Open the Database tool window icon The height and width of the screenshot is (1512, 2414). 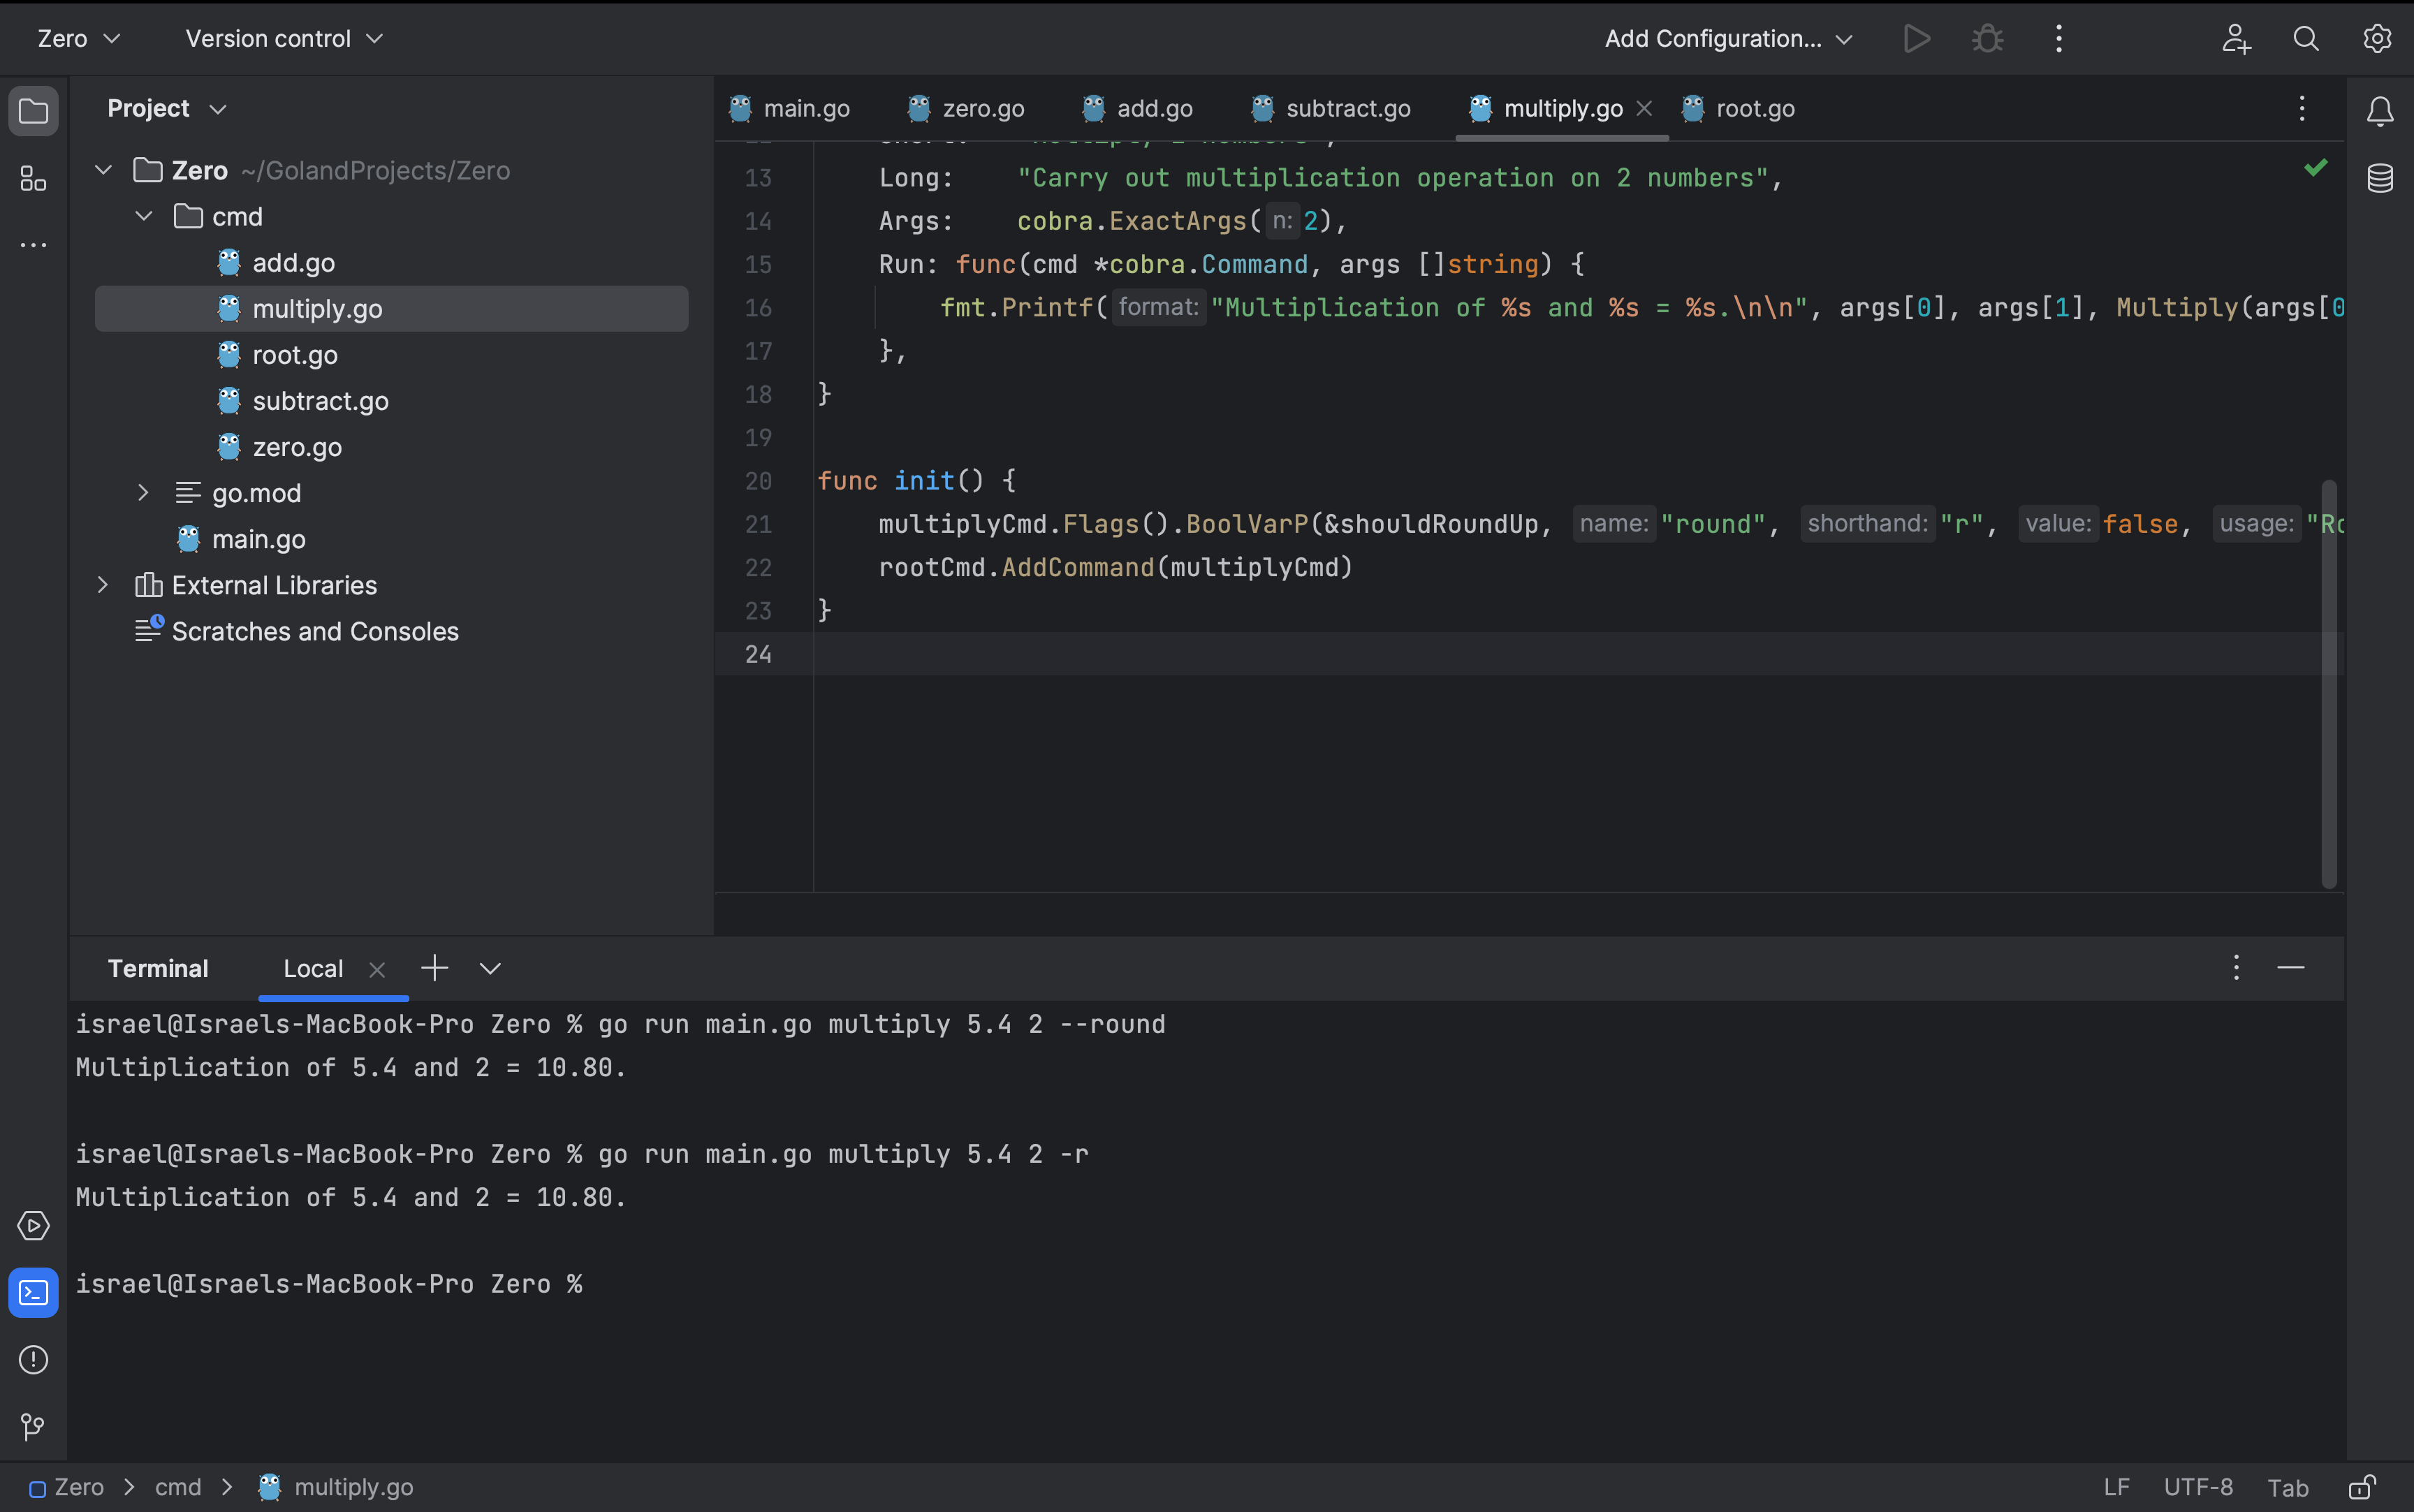pyautogui.click(x=2379, y=178)
